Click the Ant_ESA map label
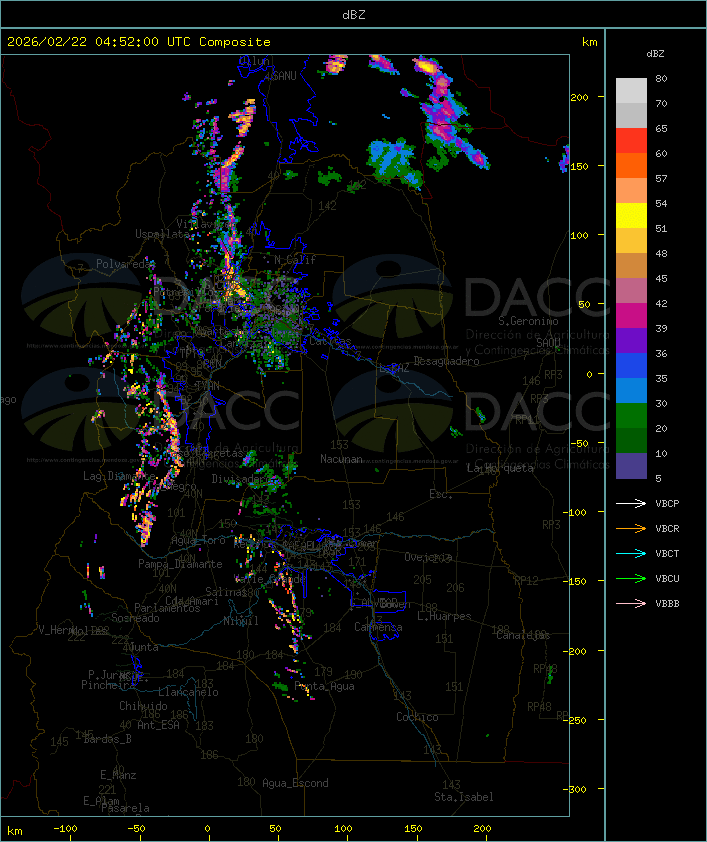 [x=158, y=725]
